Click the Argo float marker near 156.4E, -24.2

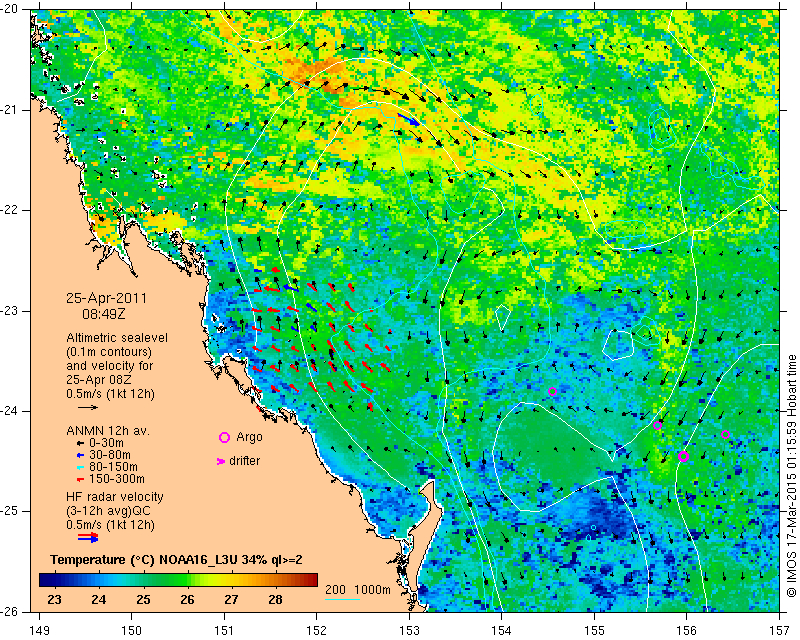pos(726,434)
